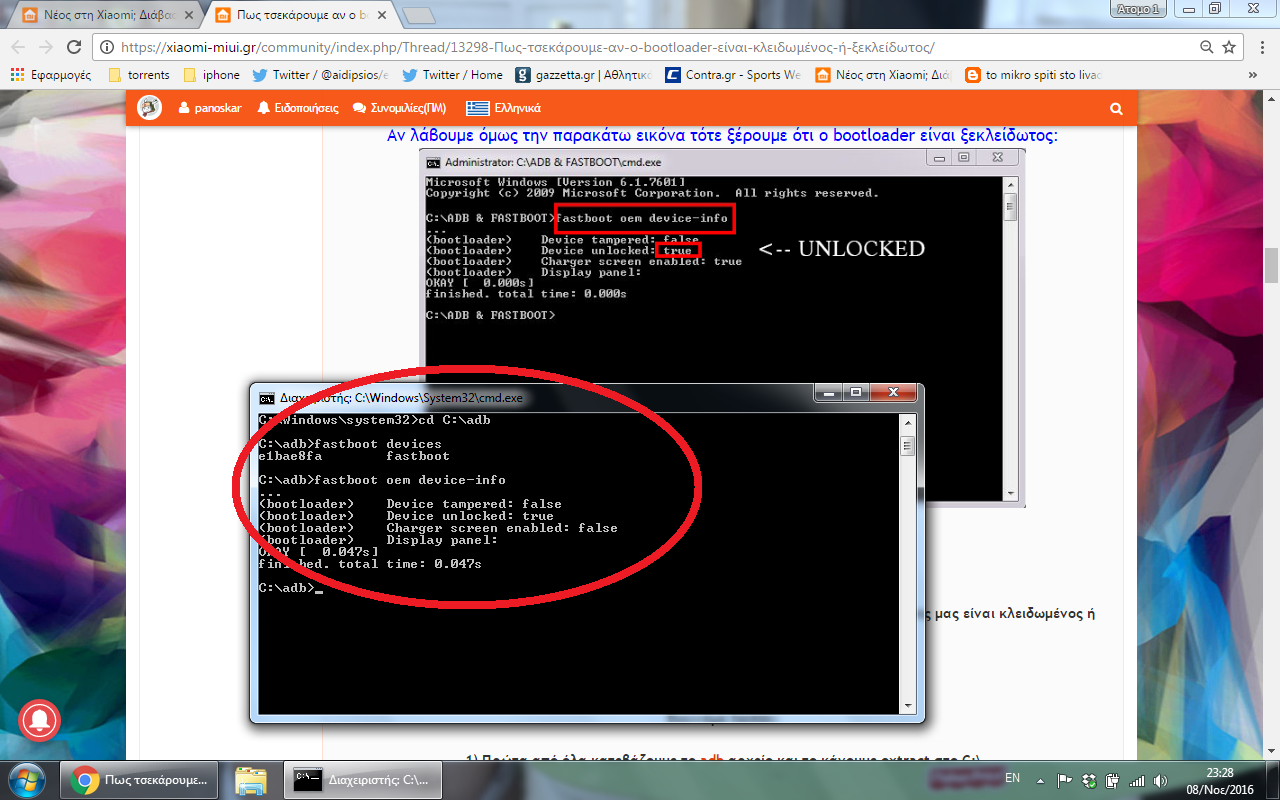Screen dimensions: 1280x800
Task: Open the gazzetta.gr bookmark
Action: (x=583, y=75)
